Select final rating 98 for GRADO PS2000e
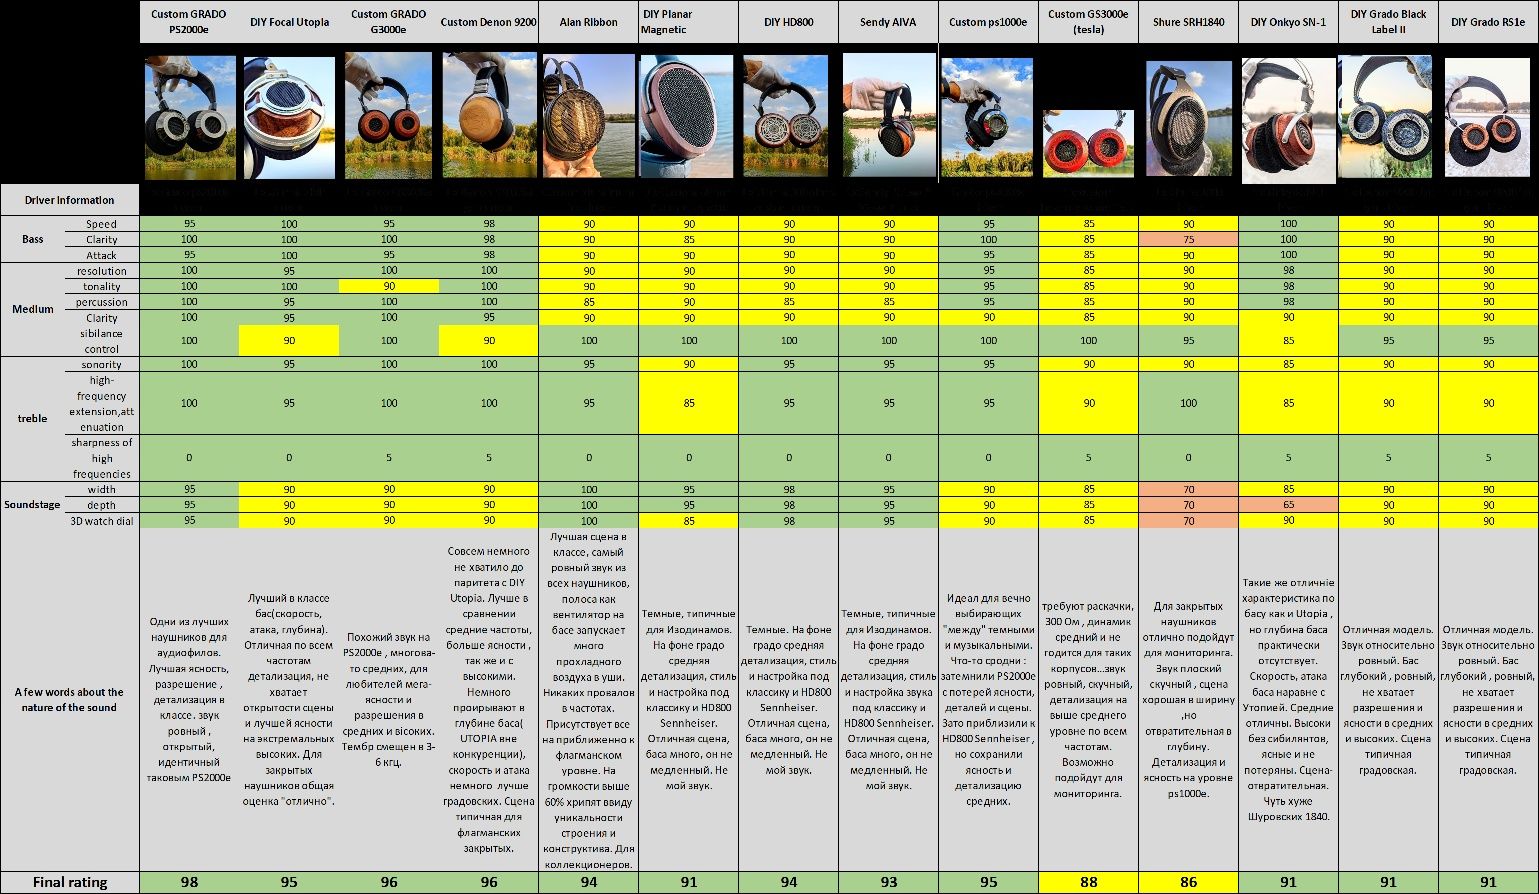The image size is (1539, 894). pyautogui.click(x=189, y=882)
